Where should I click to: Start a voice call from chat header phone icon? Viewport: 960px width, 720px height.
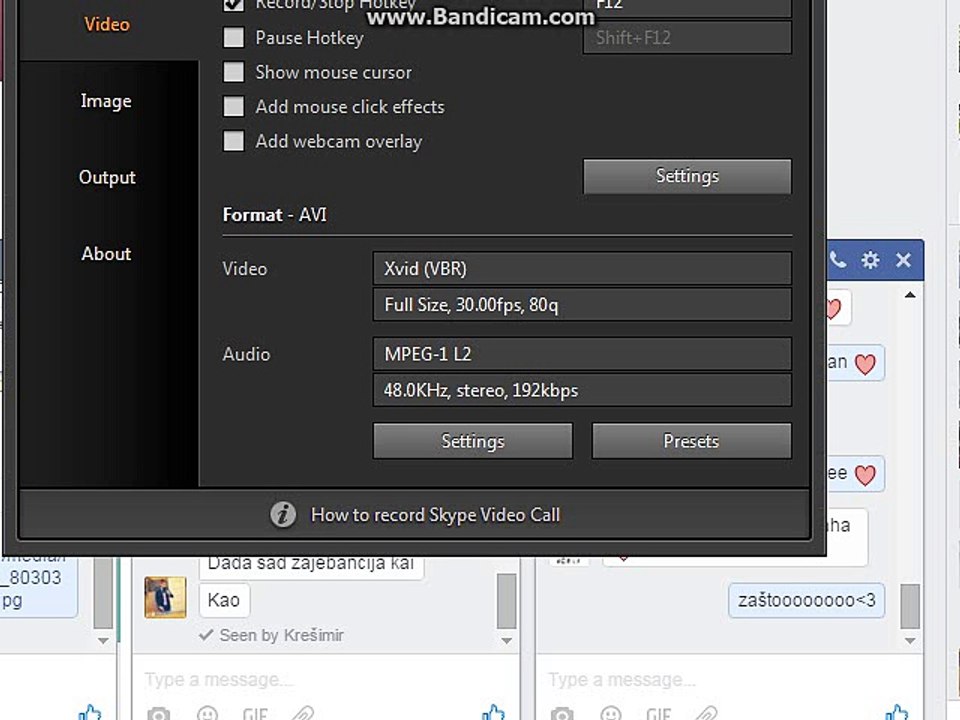point(838,260)
